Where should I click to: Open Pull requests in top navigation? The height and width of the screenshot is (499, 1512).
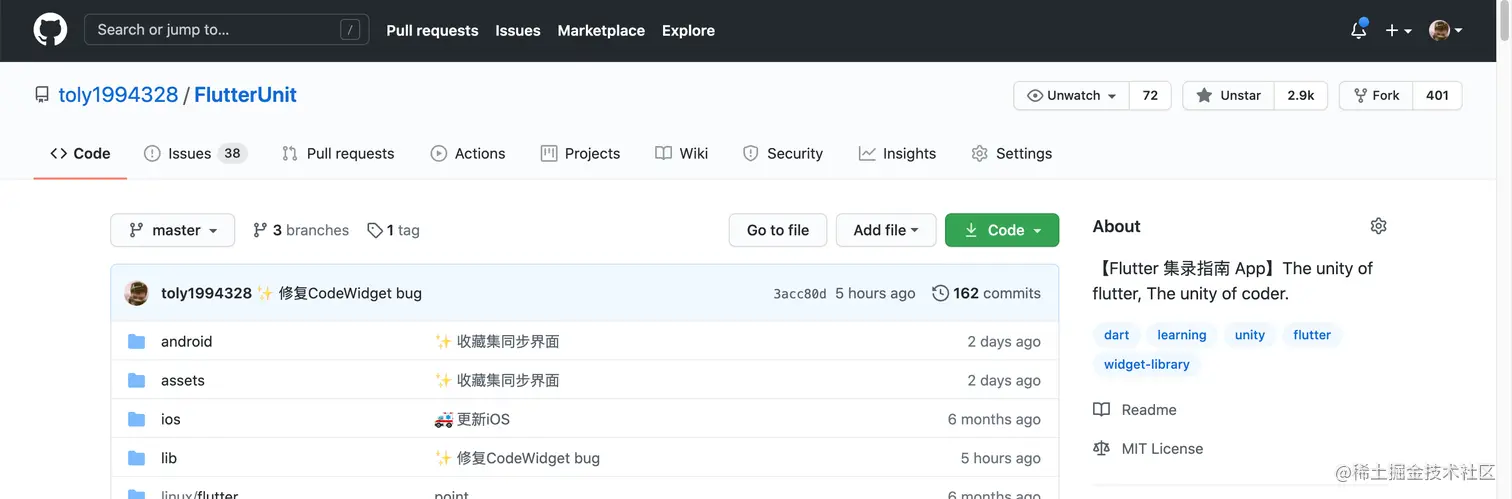click(x=432, y=31)
